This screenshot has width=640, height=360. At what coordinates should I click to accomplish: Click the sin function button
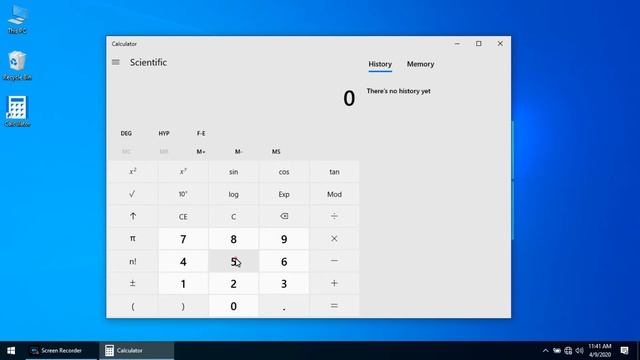233,172
